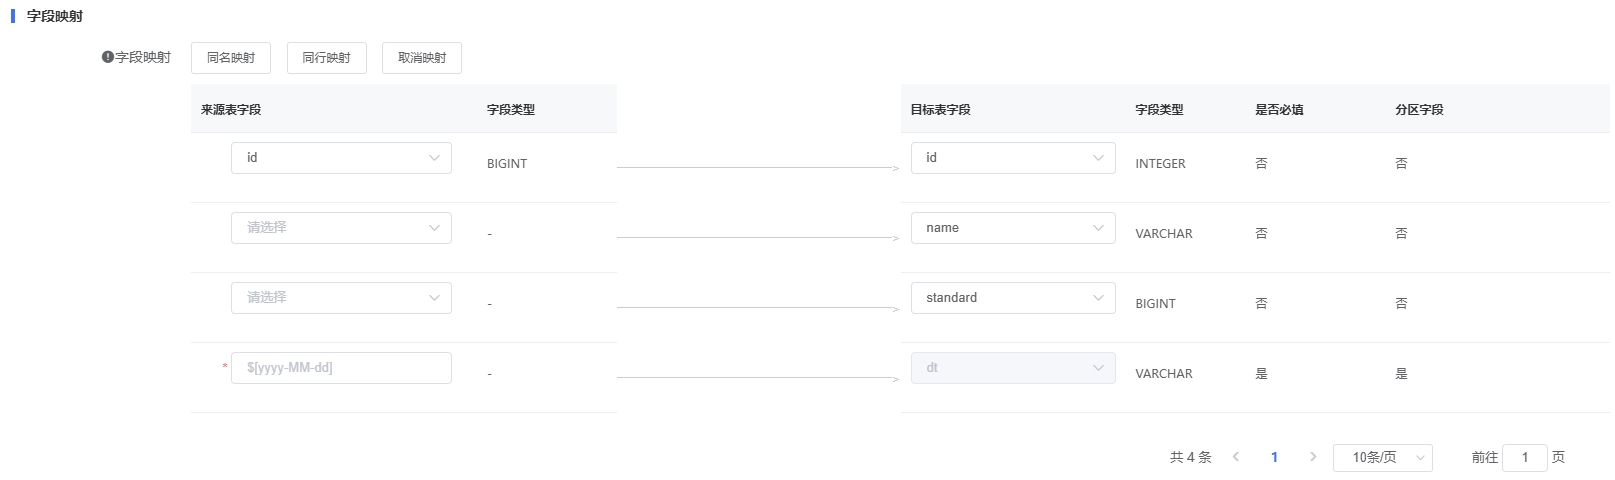Click the 同名映射 button
The height and width of the screenshot is (480, 1615).
pyautogui.click(x=231, y=58)
